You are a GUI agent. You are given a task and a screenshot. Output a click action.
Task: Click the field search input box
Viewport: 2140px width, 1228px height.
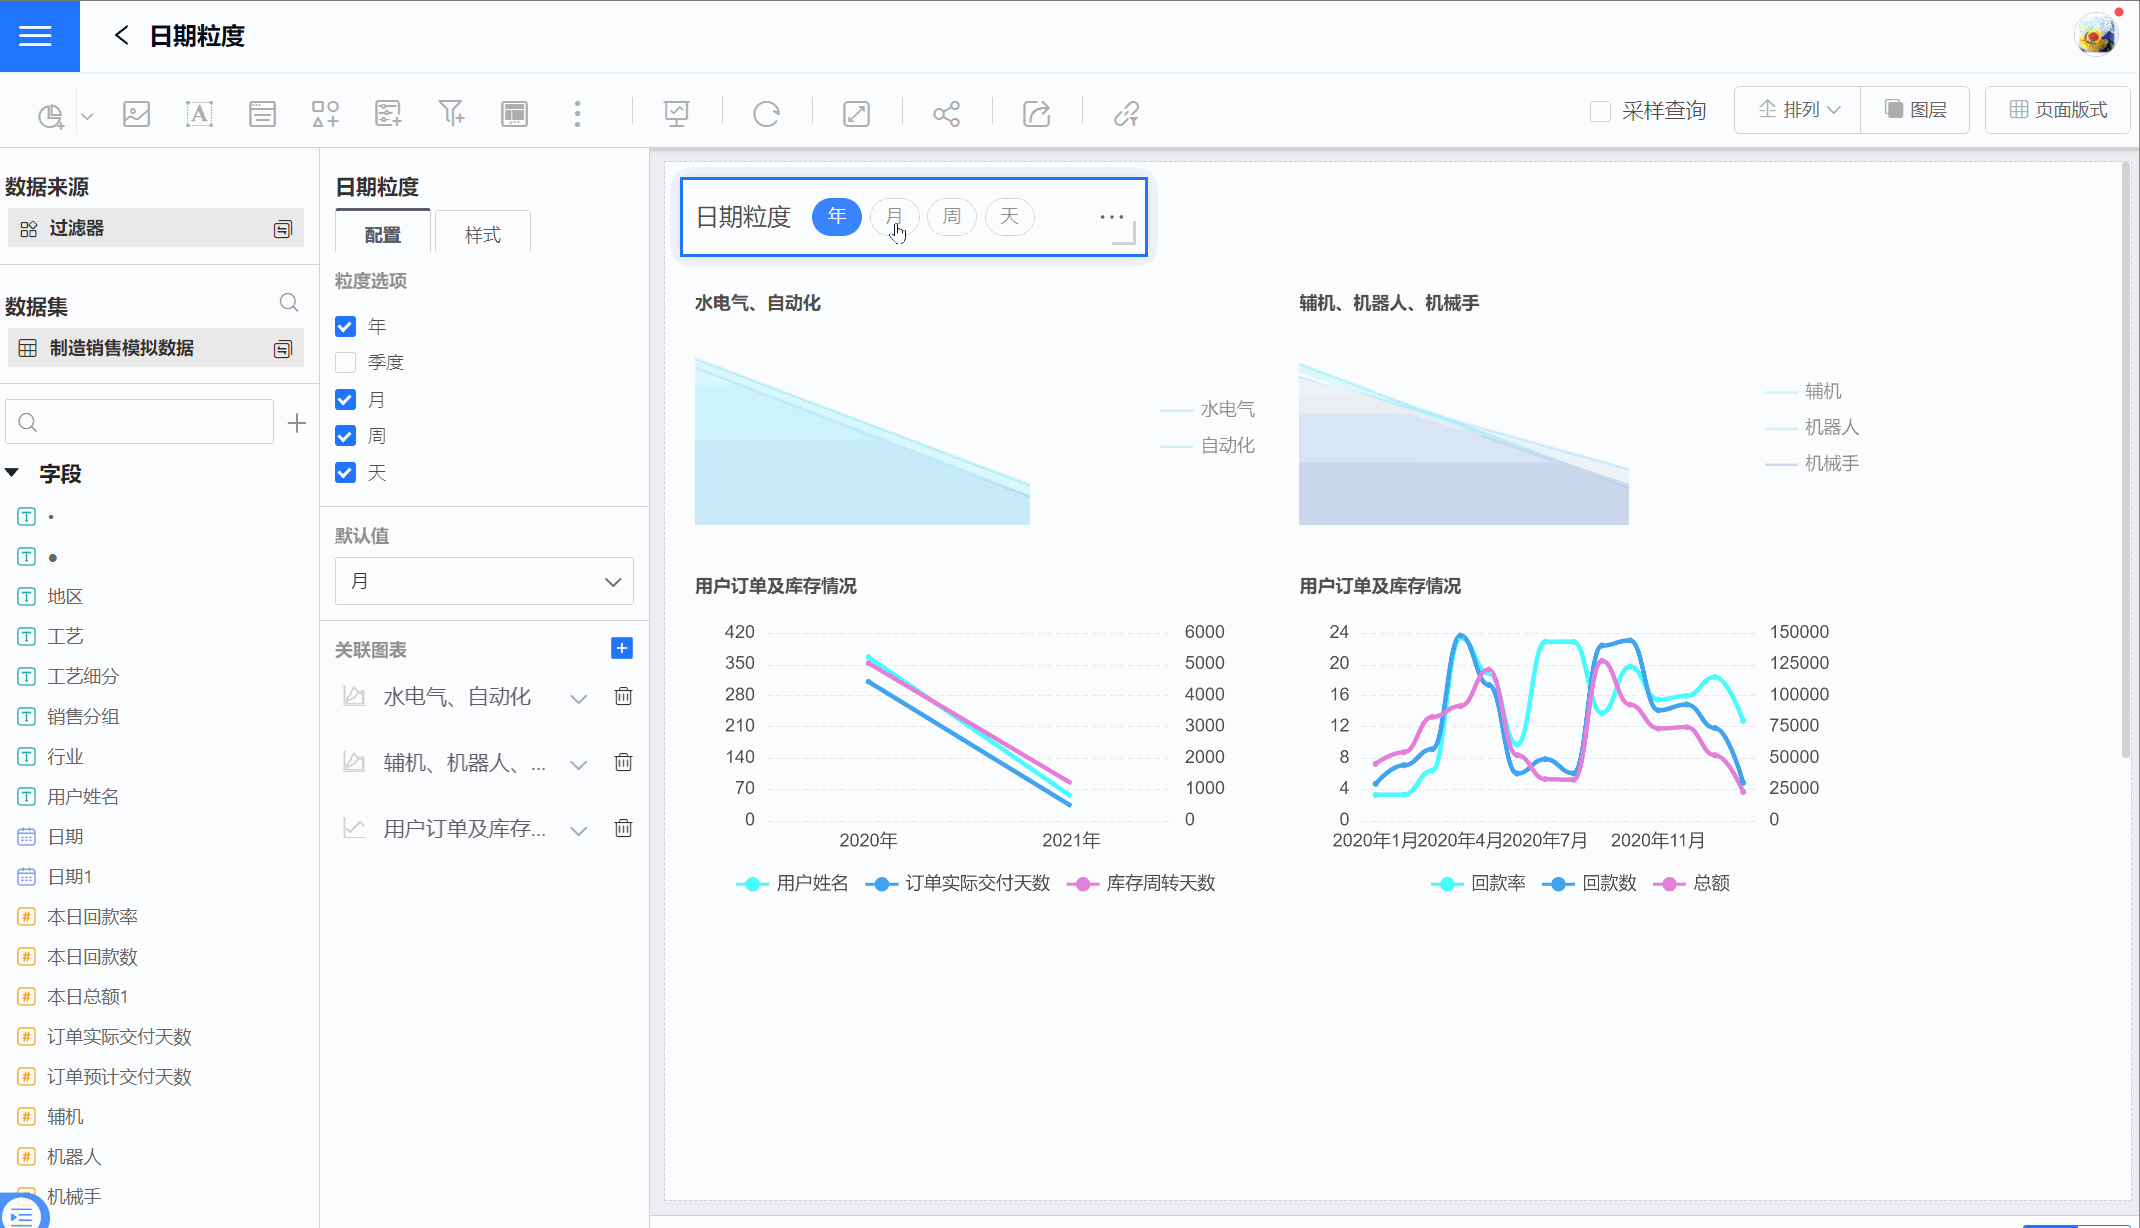140,422
